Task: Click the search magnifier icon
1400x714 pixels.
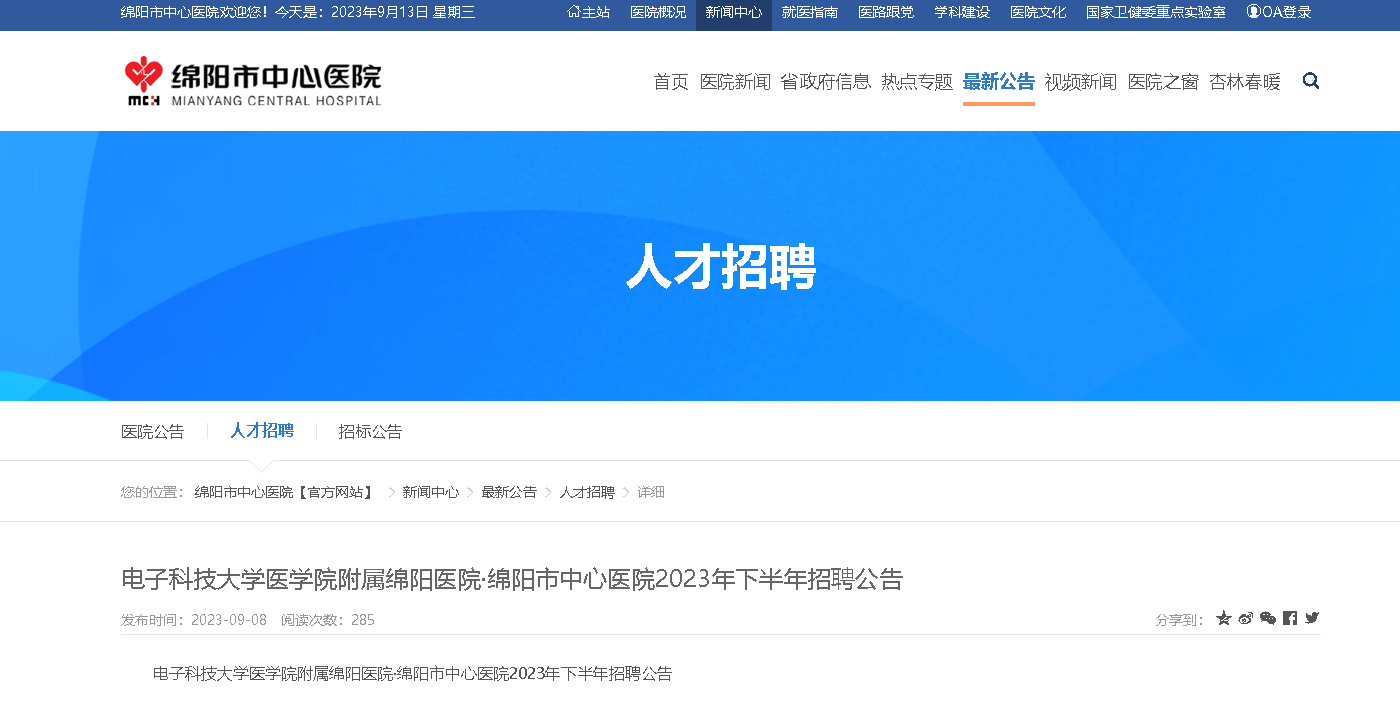Action: pos(1311,81)
